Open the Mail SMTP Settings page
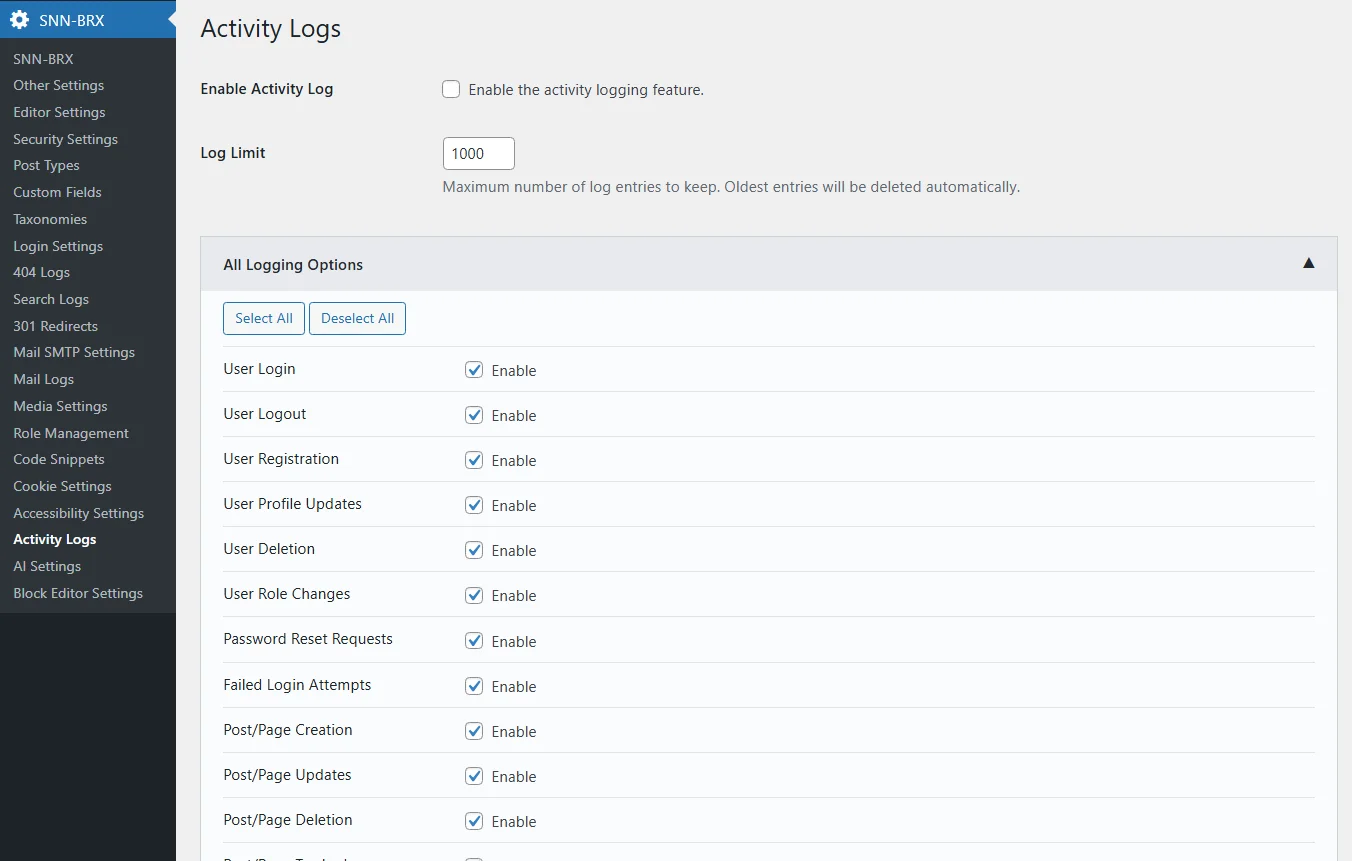The width and height of the screenshot is (1352, 861). tap(73, 352)
